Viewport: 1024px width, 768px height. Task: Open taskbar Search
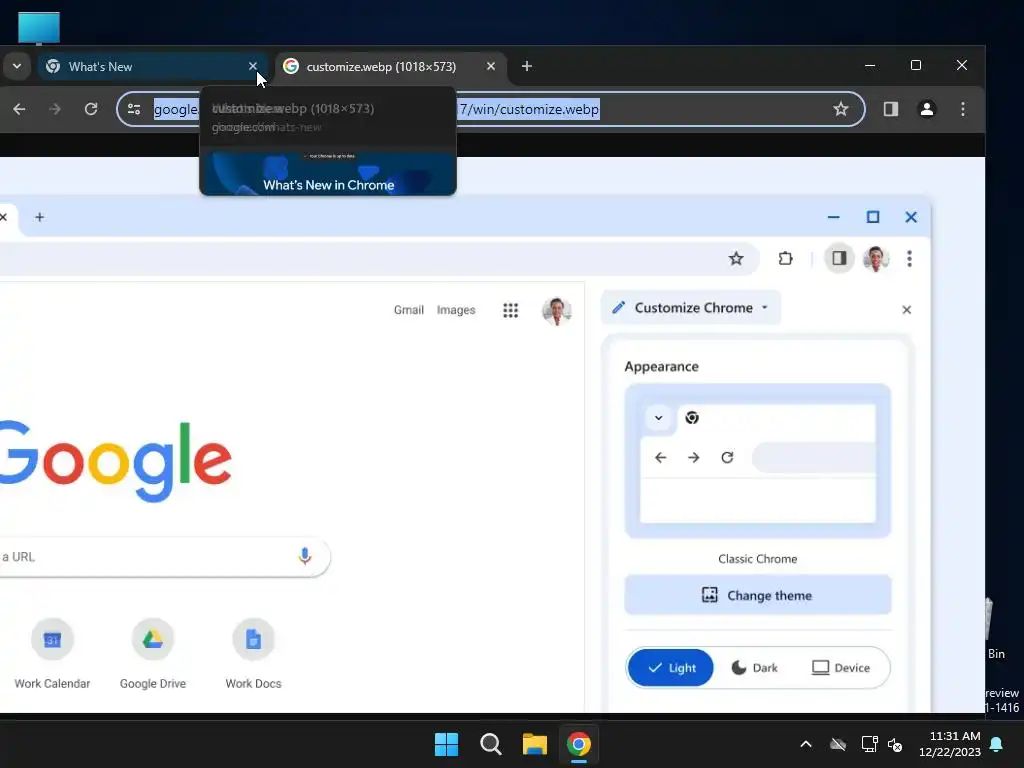[490, 744]
